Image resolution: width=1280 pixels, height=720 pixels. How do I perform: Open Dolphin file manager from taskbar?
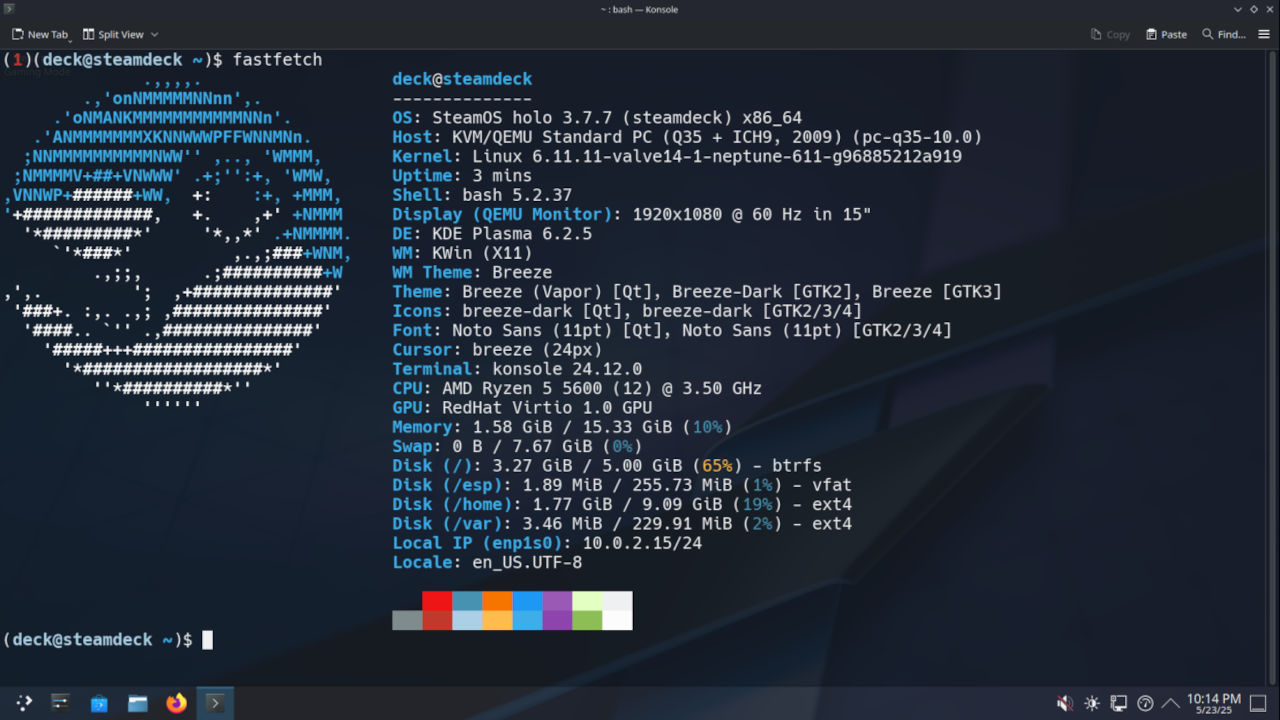coord(138,703)
